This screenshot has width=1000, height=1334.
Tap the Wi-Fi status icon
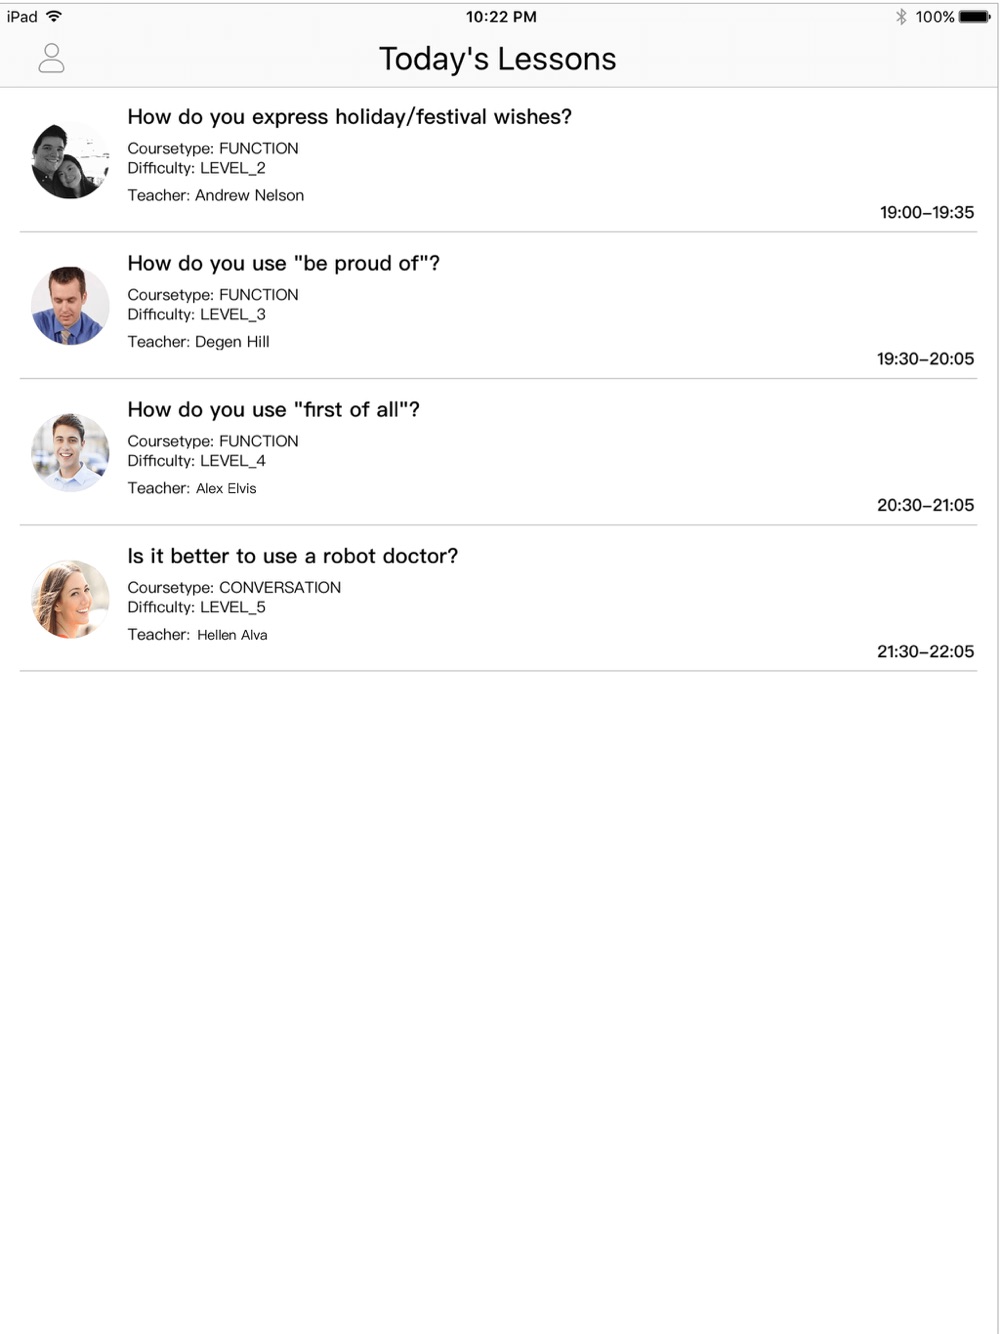[54, 16]
